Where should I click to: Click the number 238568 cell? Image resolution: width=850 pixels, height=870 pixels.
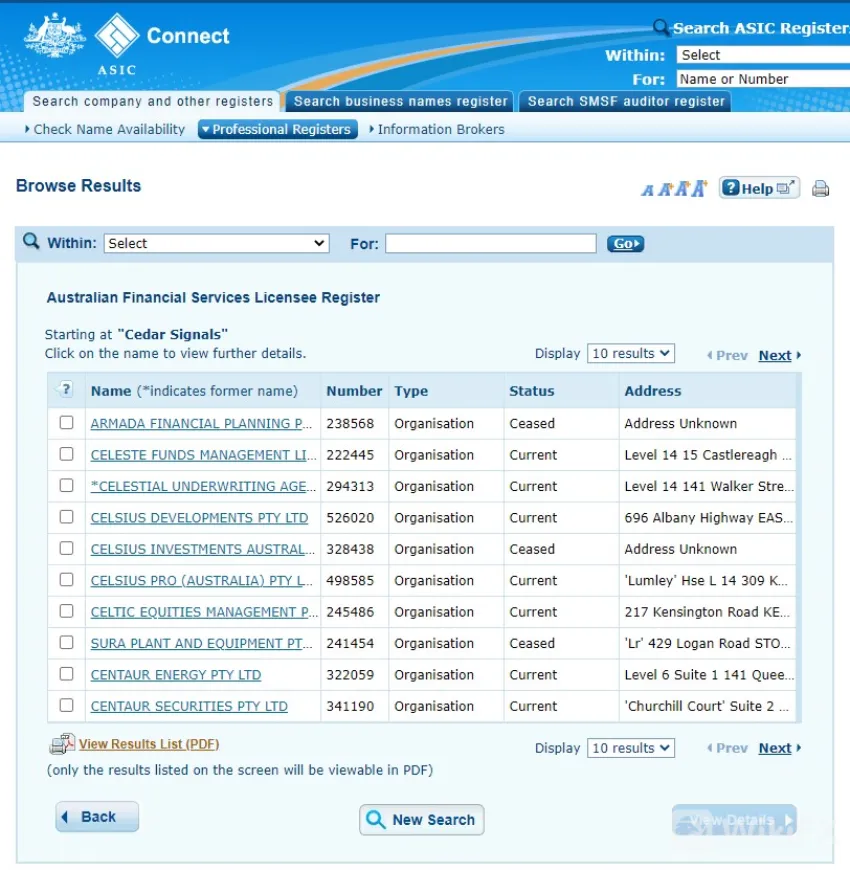pos(350,423)
